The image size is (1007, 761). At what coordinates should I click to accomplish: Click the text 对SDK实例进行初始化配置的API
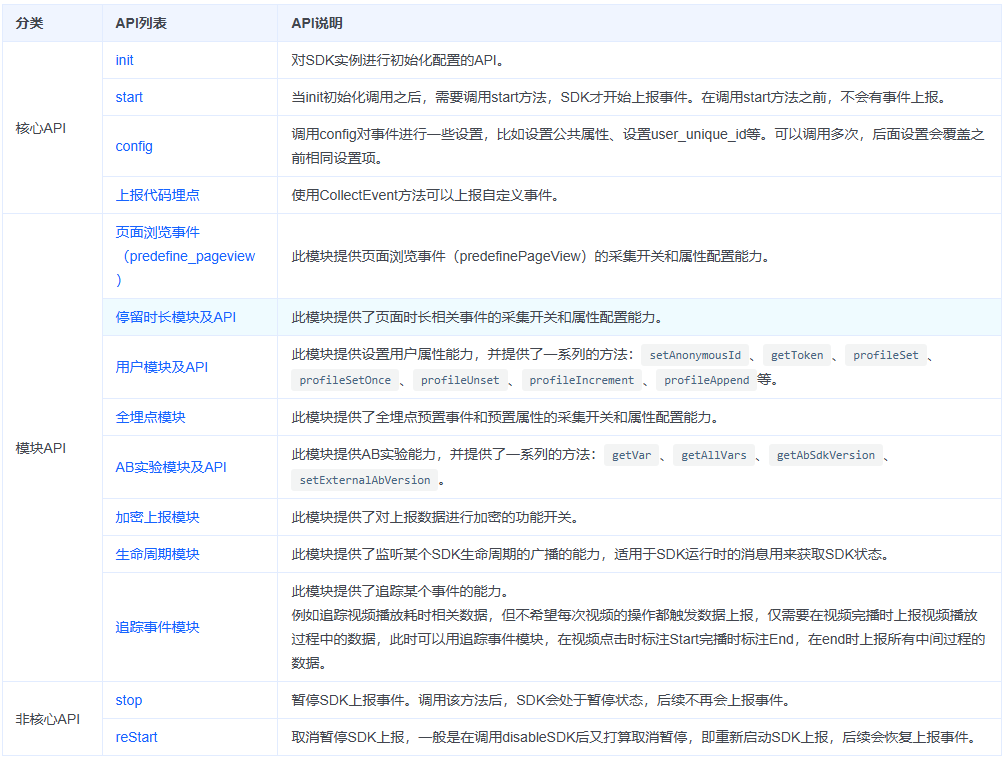coord(398,60)
